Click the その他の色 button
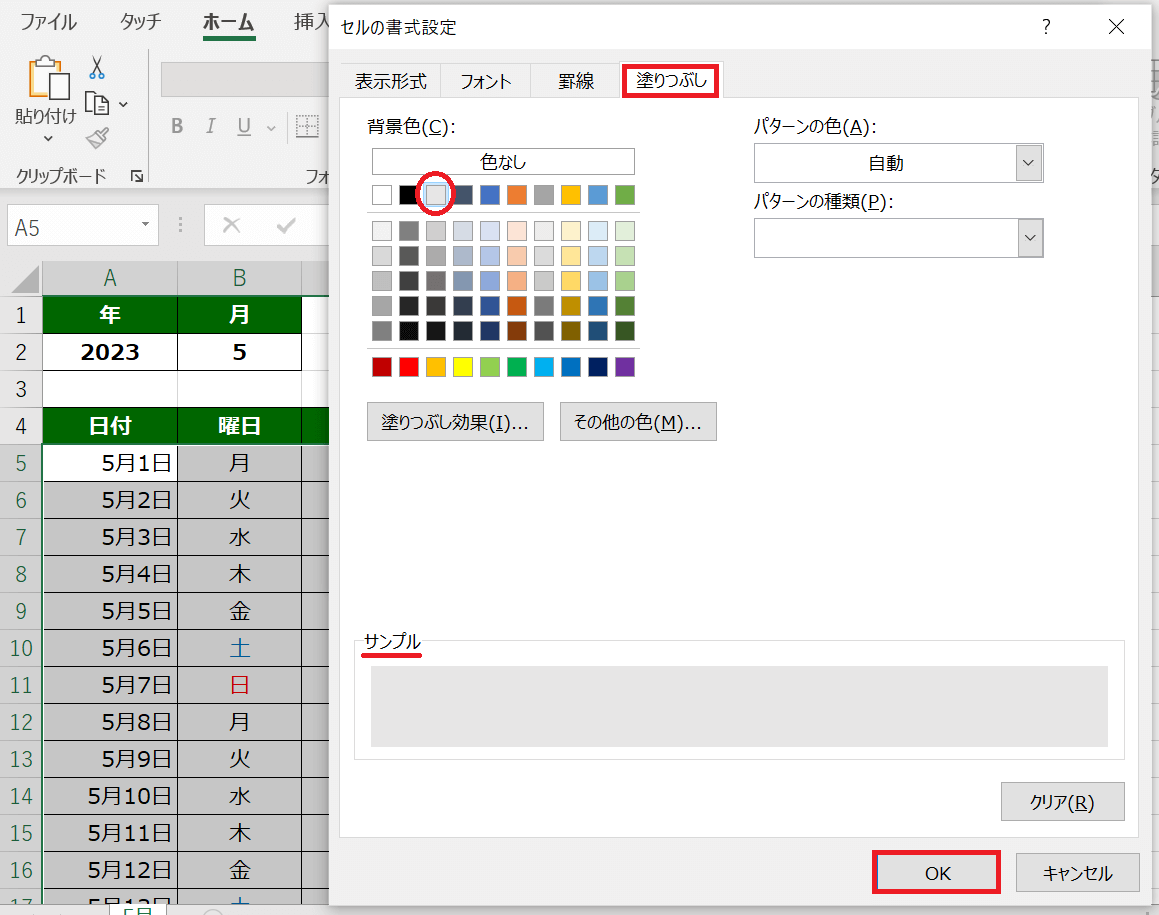 (x=638, y=422)
